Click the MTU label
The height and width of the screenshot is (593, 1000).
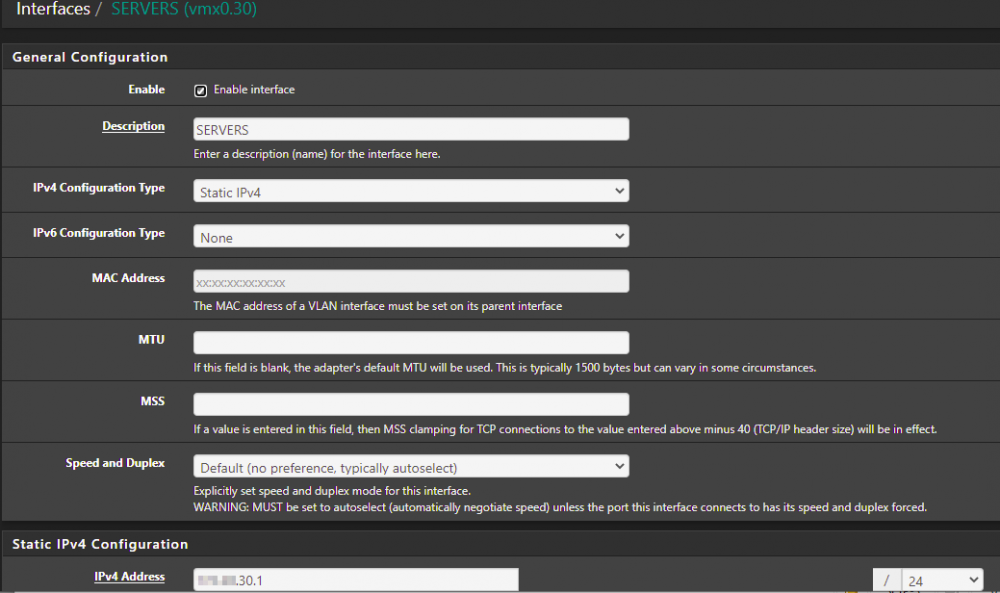151,340
